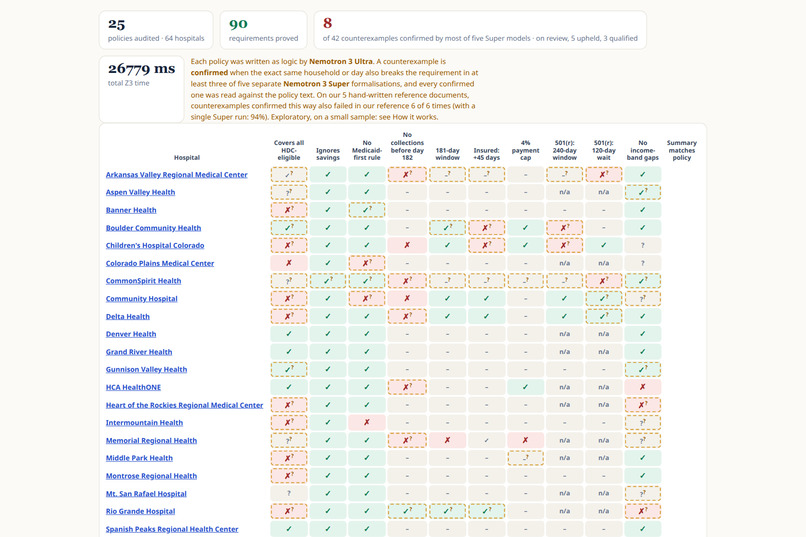806x537 pixels.
Task: Select Middle Park Health's dashed cell under 4% payment cap
Action: 525,458
